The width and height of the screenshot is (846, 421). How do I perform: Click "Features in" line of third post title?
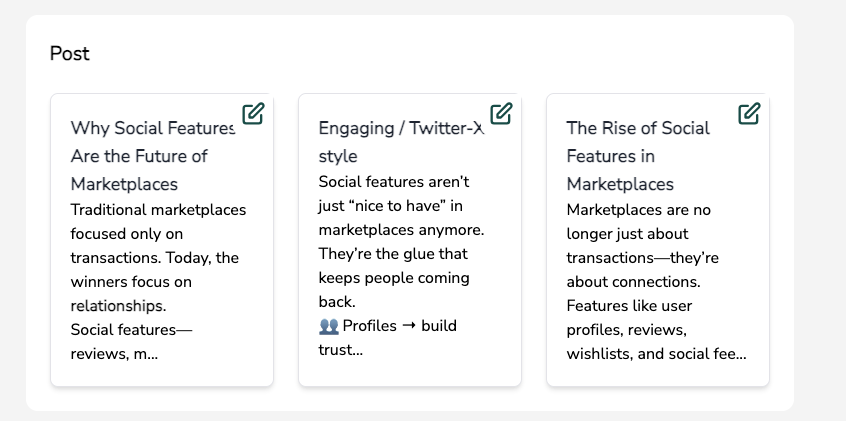[x=611, y=156]
